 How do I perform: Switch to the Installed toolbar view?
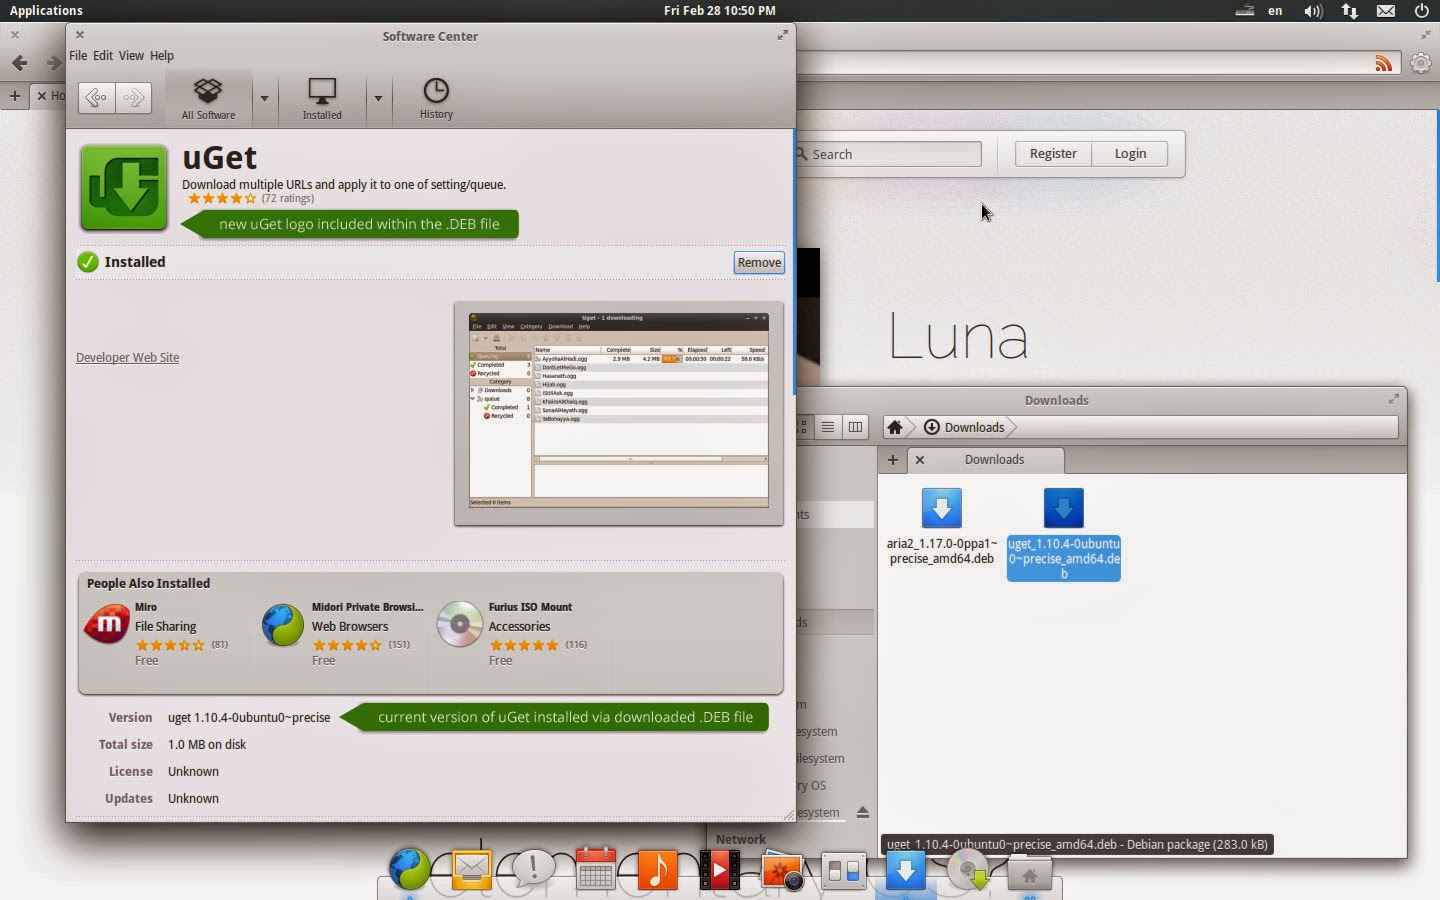(x=321, y=98)
